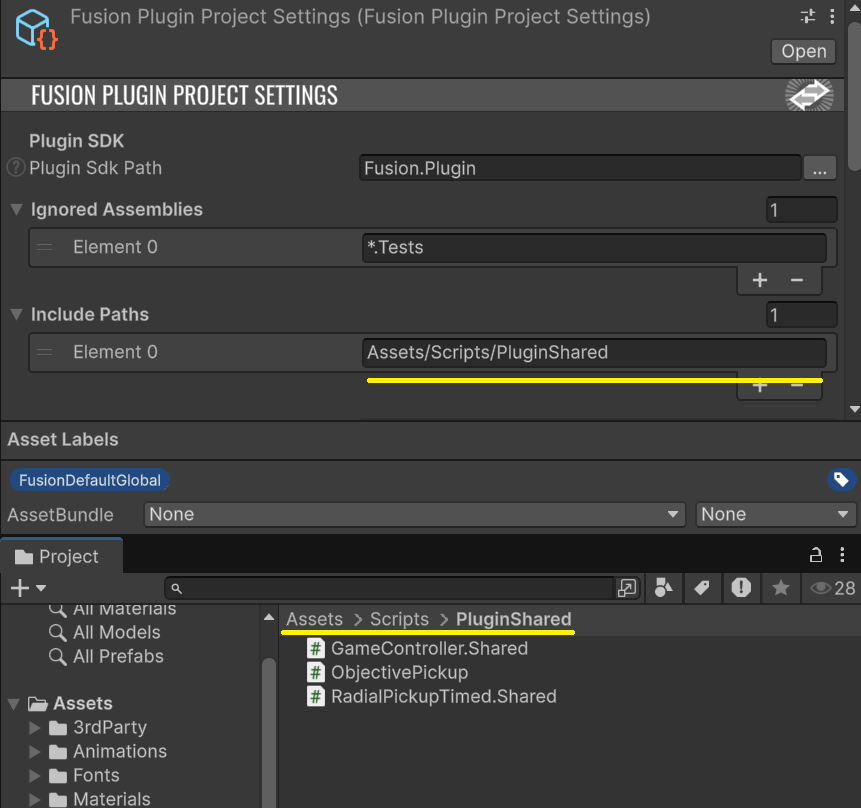Click the favorites star icon
861x808 pixels.
click(x=780, y=588)
